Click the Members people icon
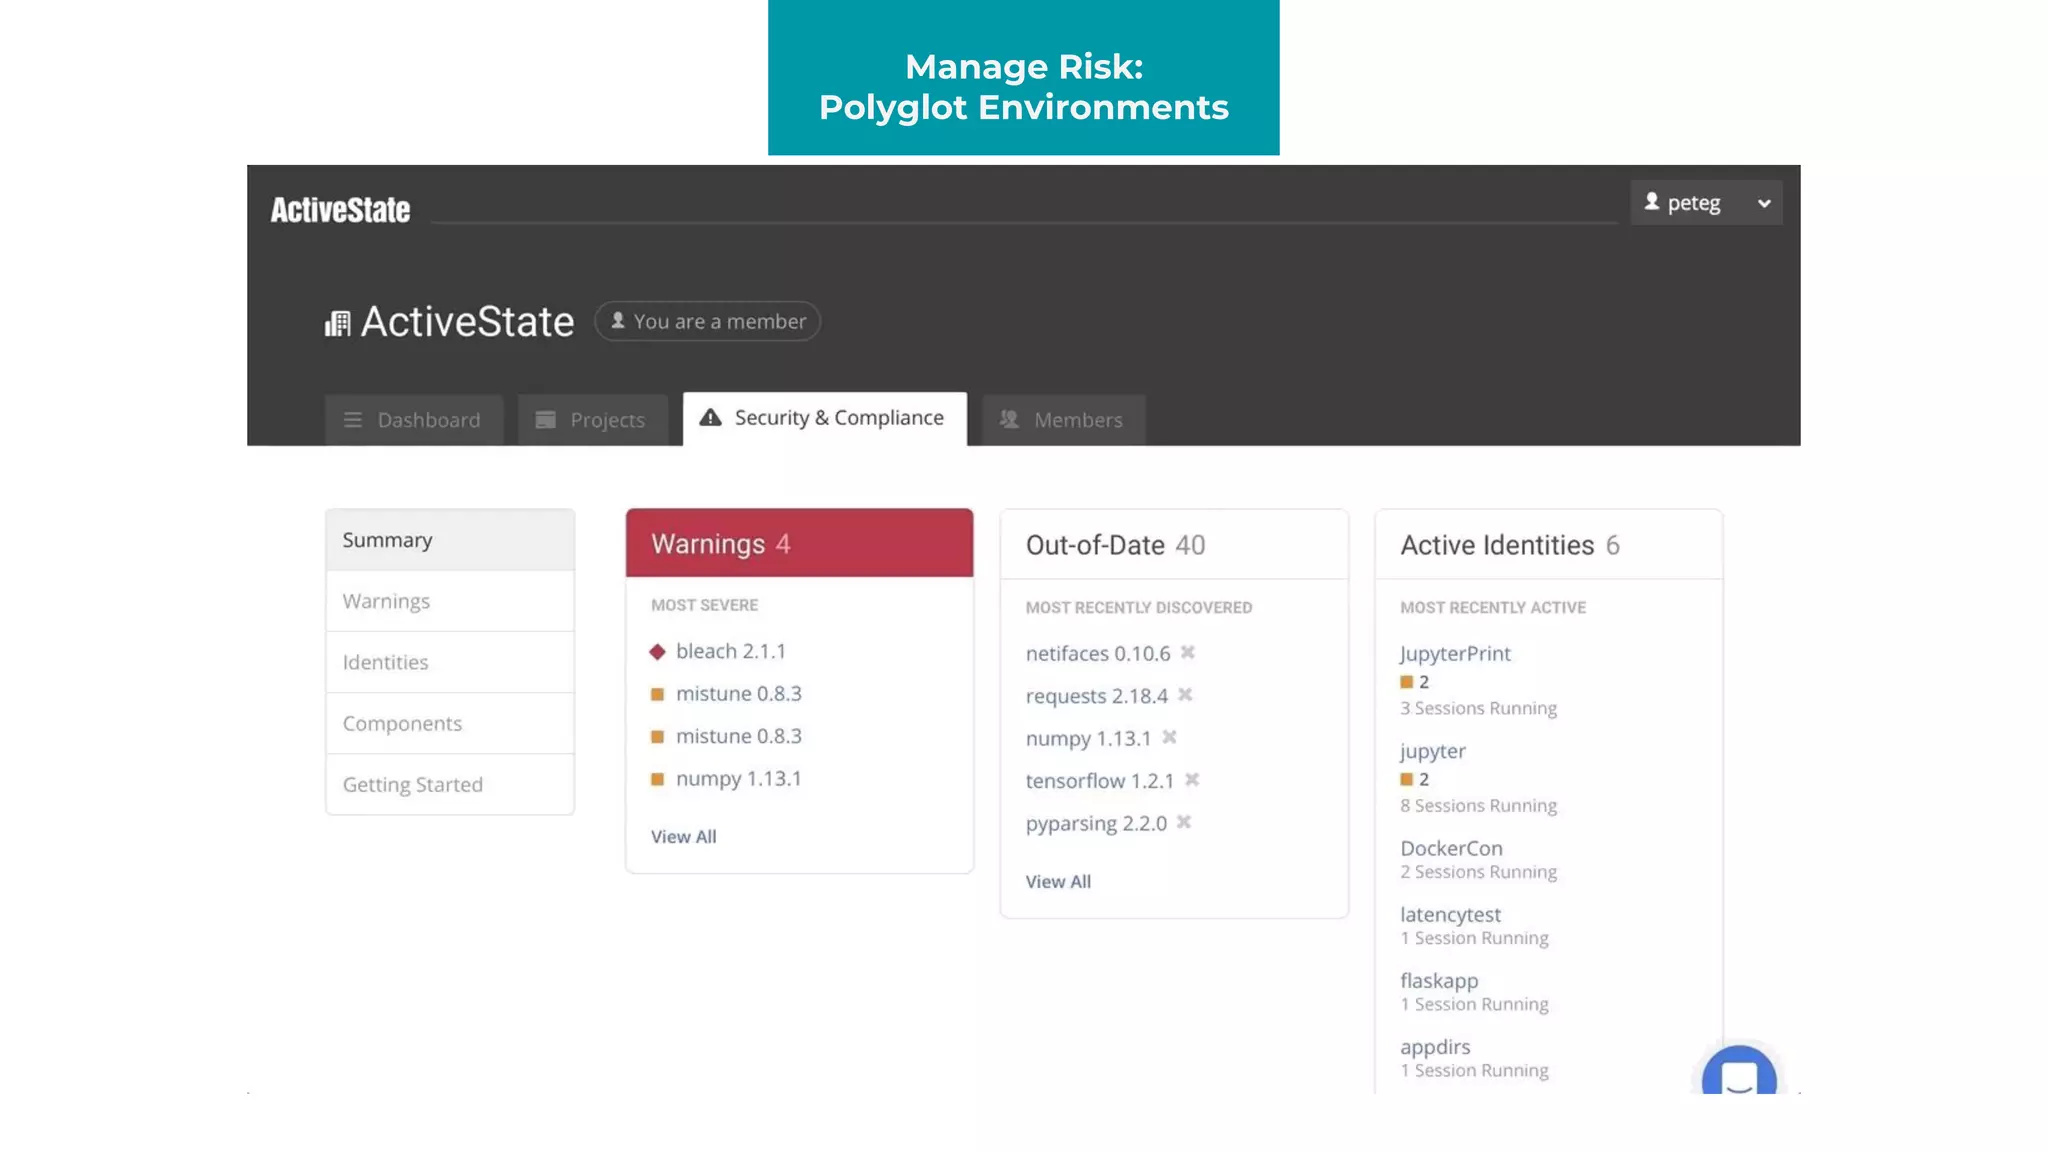The image size is (2048, 1152). (1010, 419)
